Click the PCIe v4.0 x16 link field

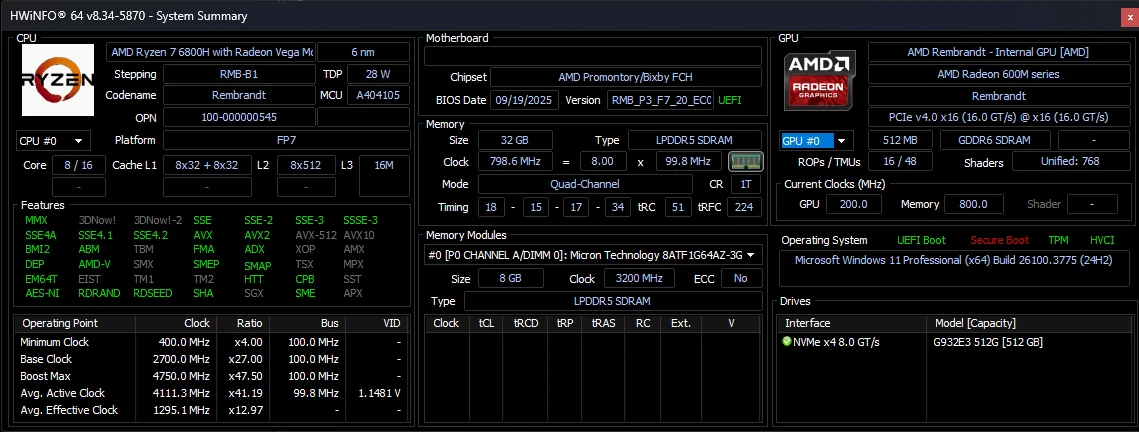997,117
